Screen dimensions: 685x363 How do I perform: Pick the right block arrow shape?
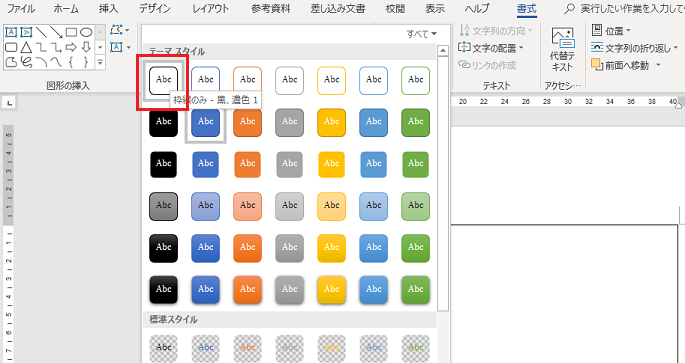pyautogui.click(x=71, y=47)
